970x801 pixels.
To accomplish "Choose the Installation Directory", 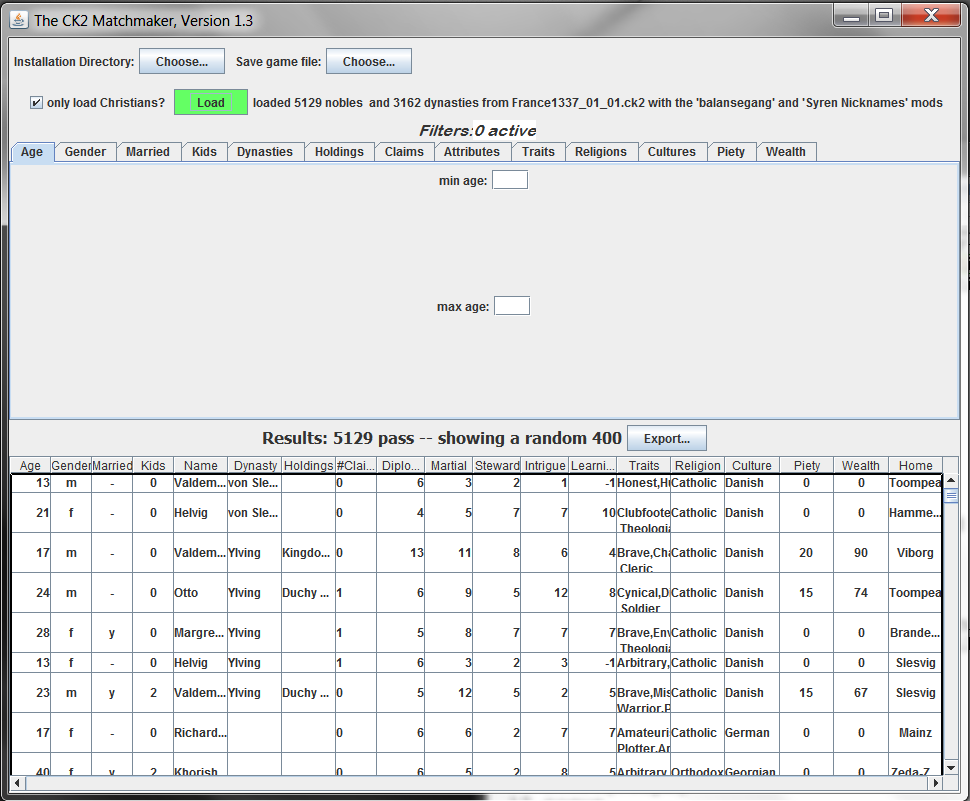I will 182,61.
